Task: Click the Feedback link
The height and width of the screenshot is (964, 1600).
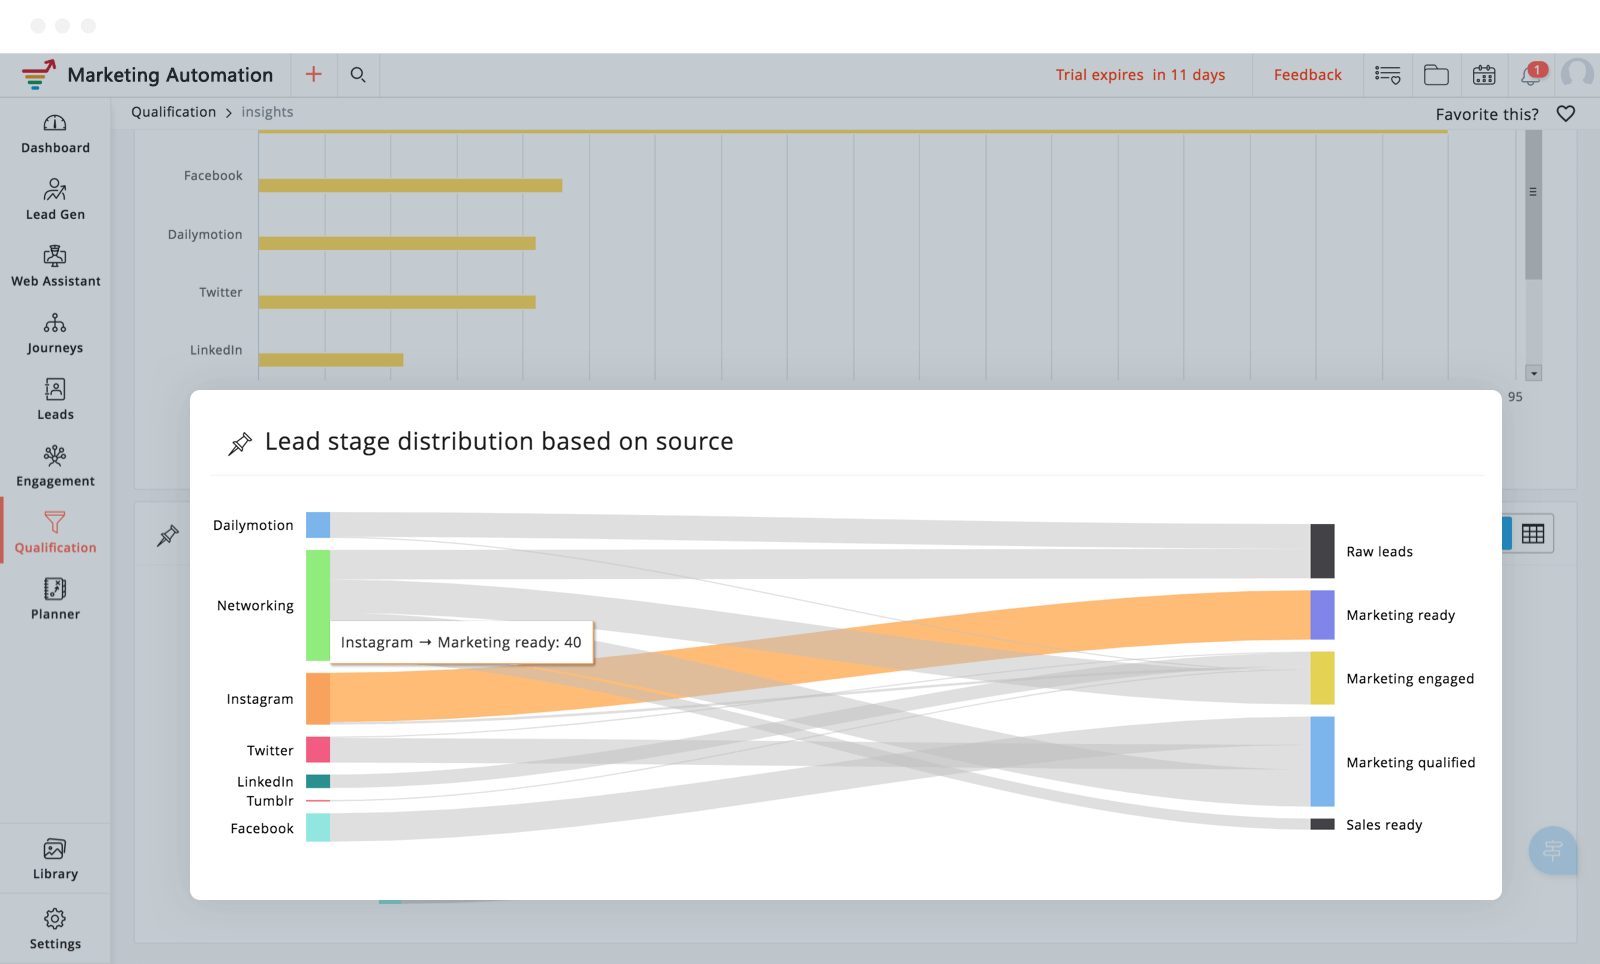Action: coord(1308,75)
